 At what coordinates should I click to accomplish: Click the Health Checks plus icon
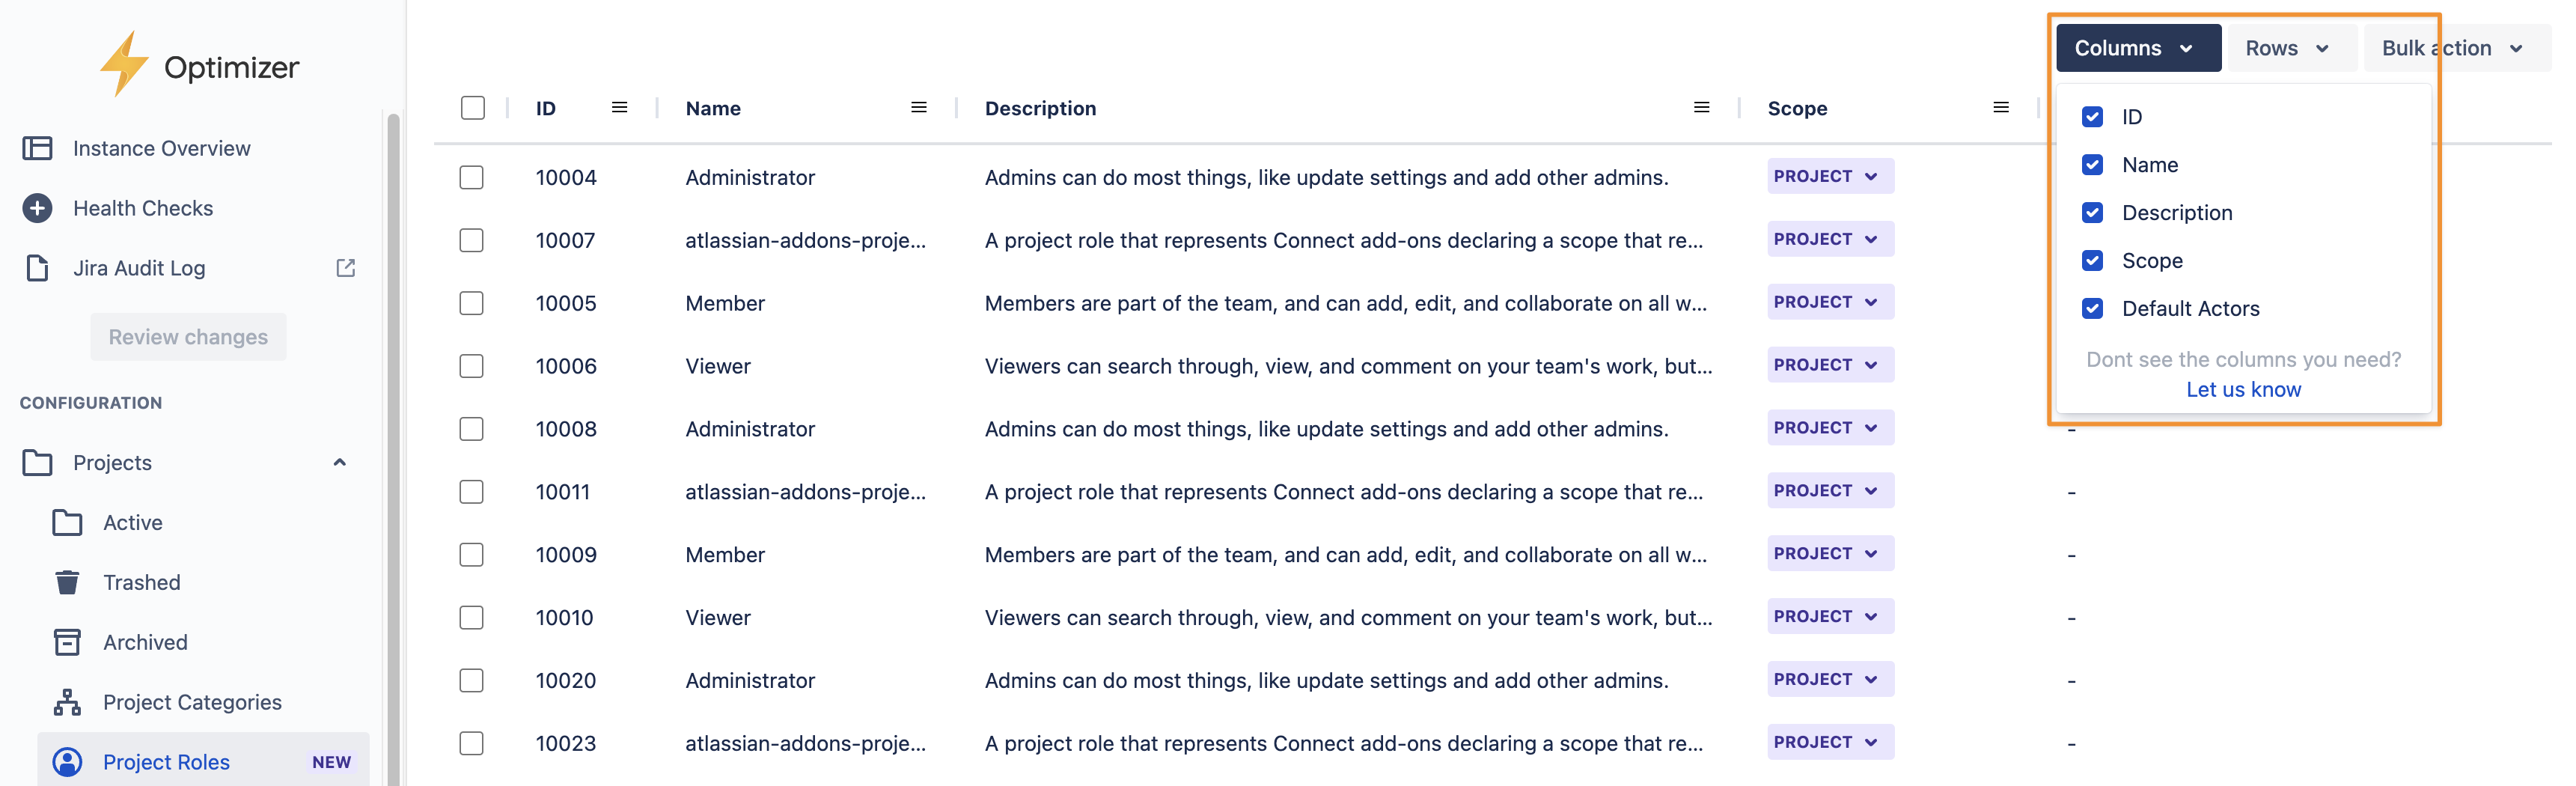pyautogui.click(x=38, y=208)
